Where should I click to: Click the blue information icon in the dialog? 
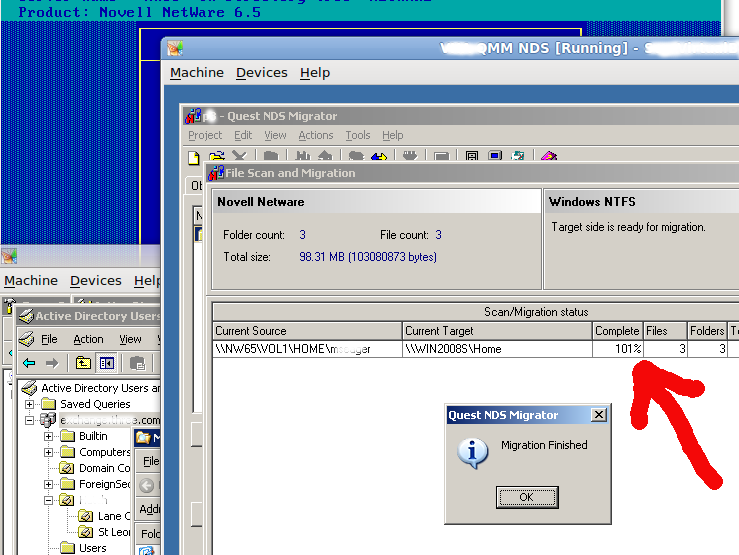click(x=472, y=453)
